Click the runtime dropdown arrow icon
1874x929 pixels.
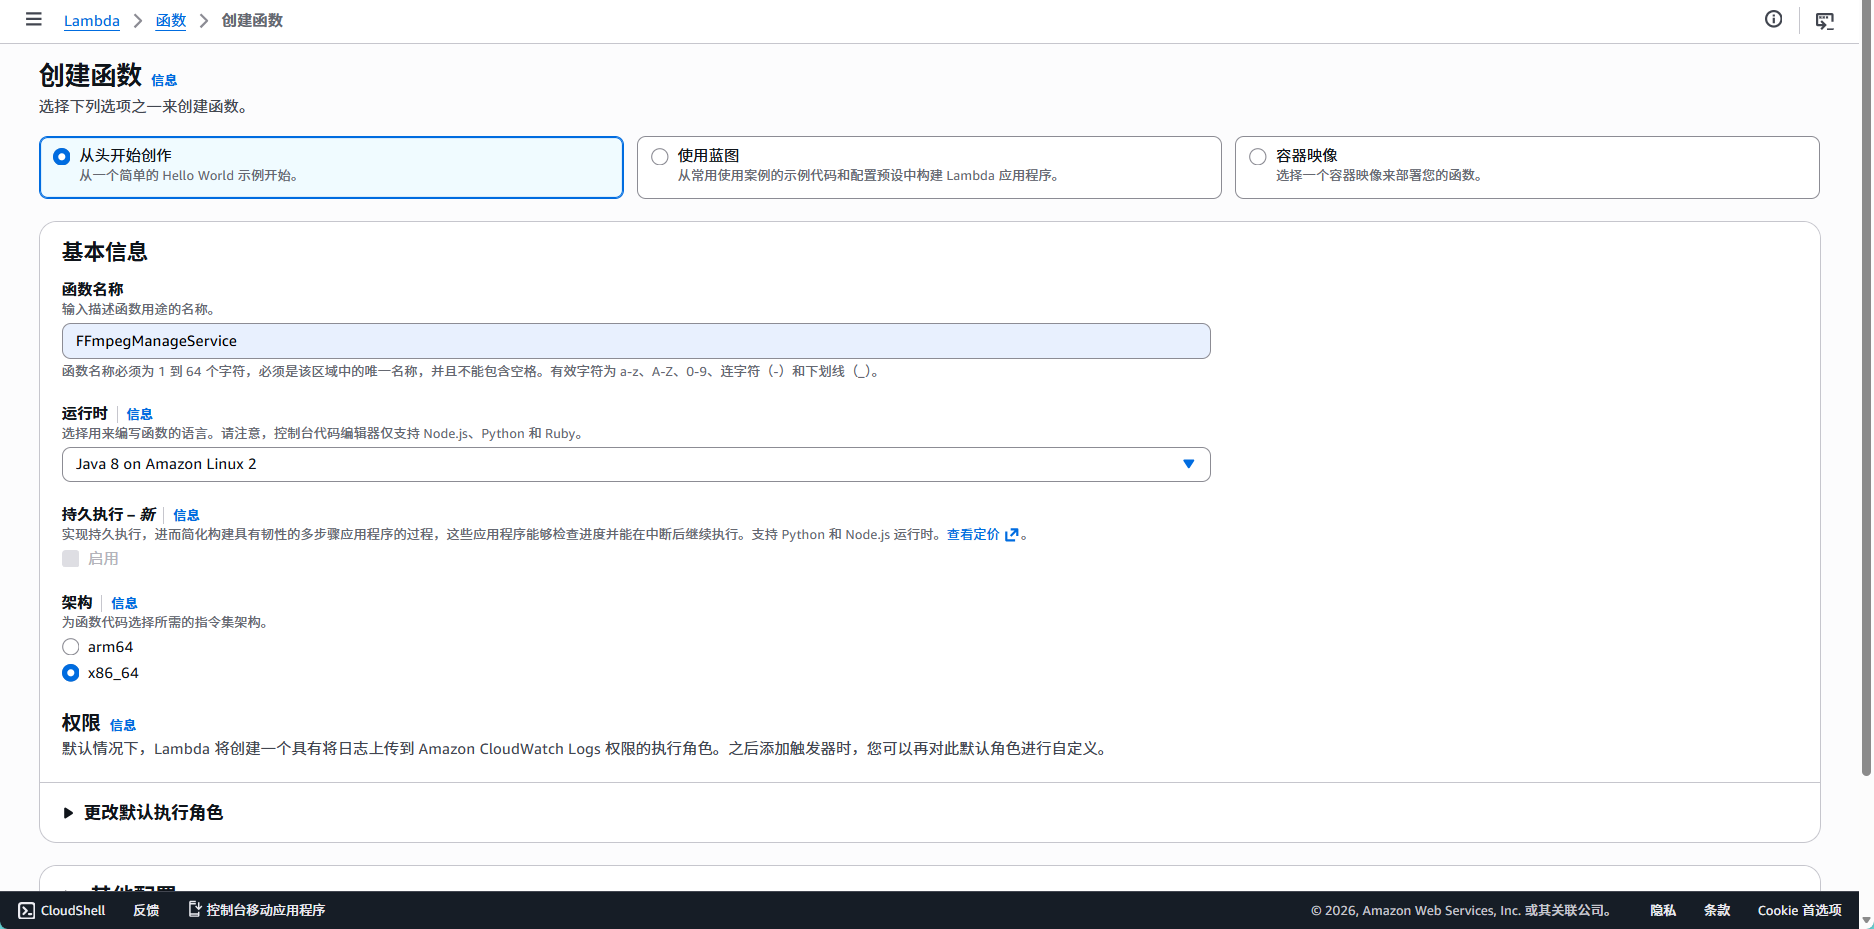coord(1188,464)
